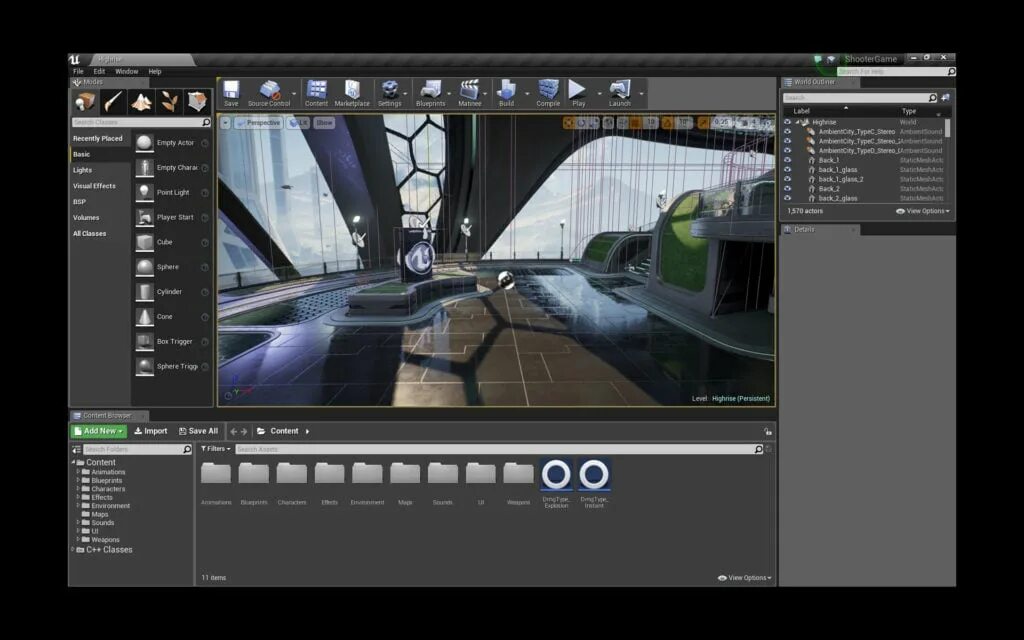1024x640 pixels.
Task: Click the Launch gamepad icon
Action: pyautogui.click(x=620, y=89)
